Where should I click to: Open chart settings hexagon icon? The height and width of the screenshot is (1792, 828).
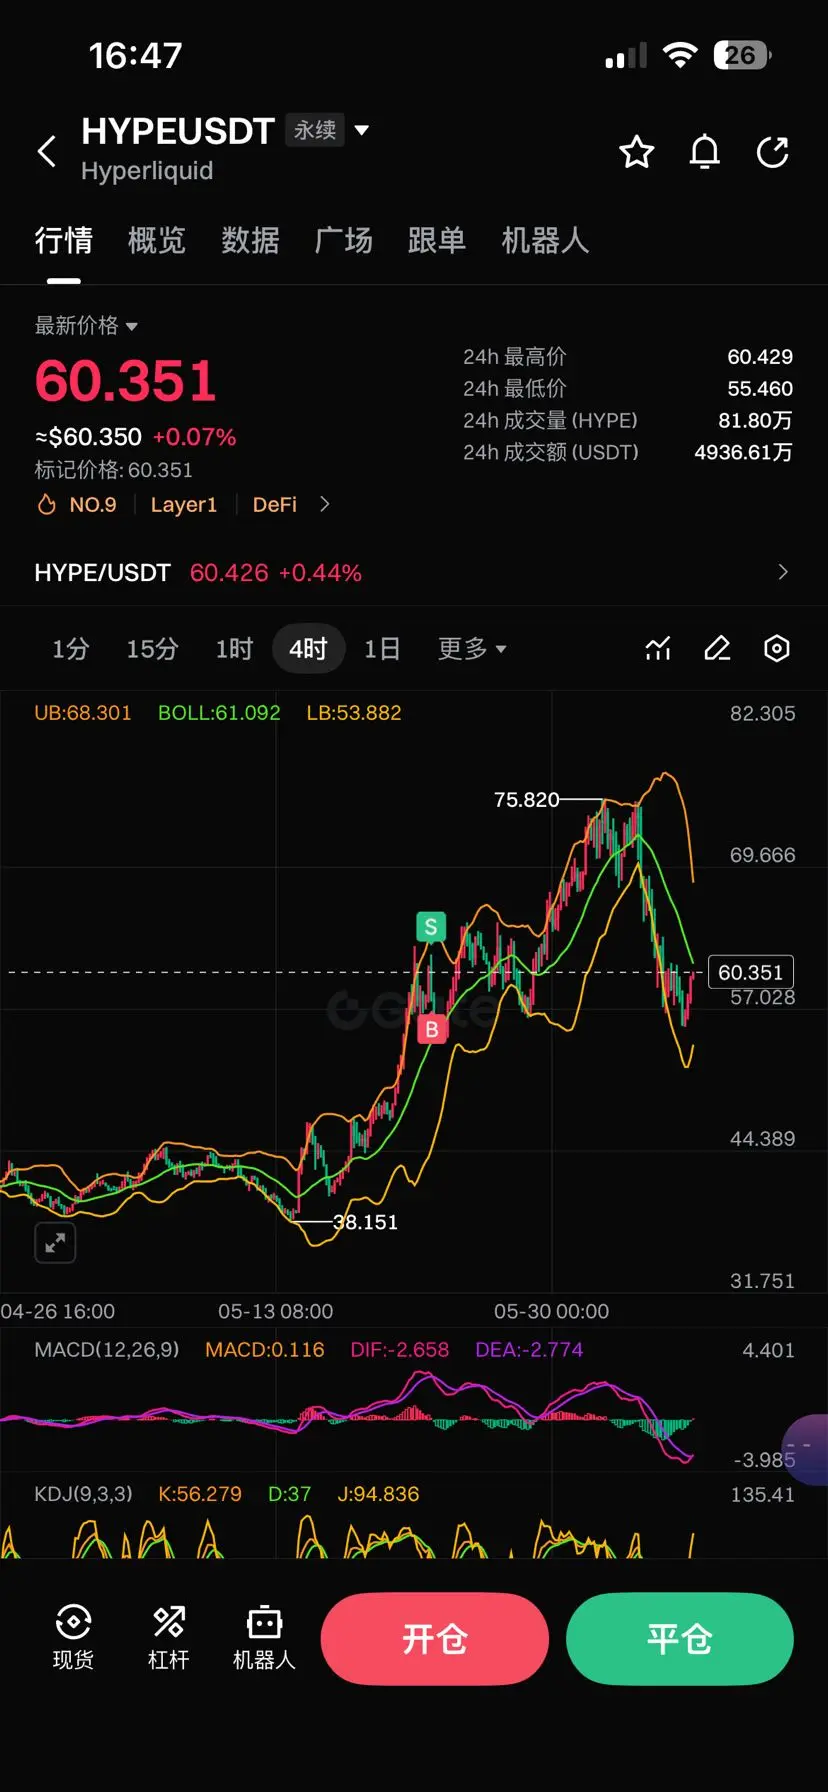point(777,649)
